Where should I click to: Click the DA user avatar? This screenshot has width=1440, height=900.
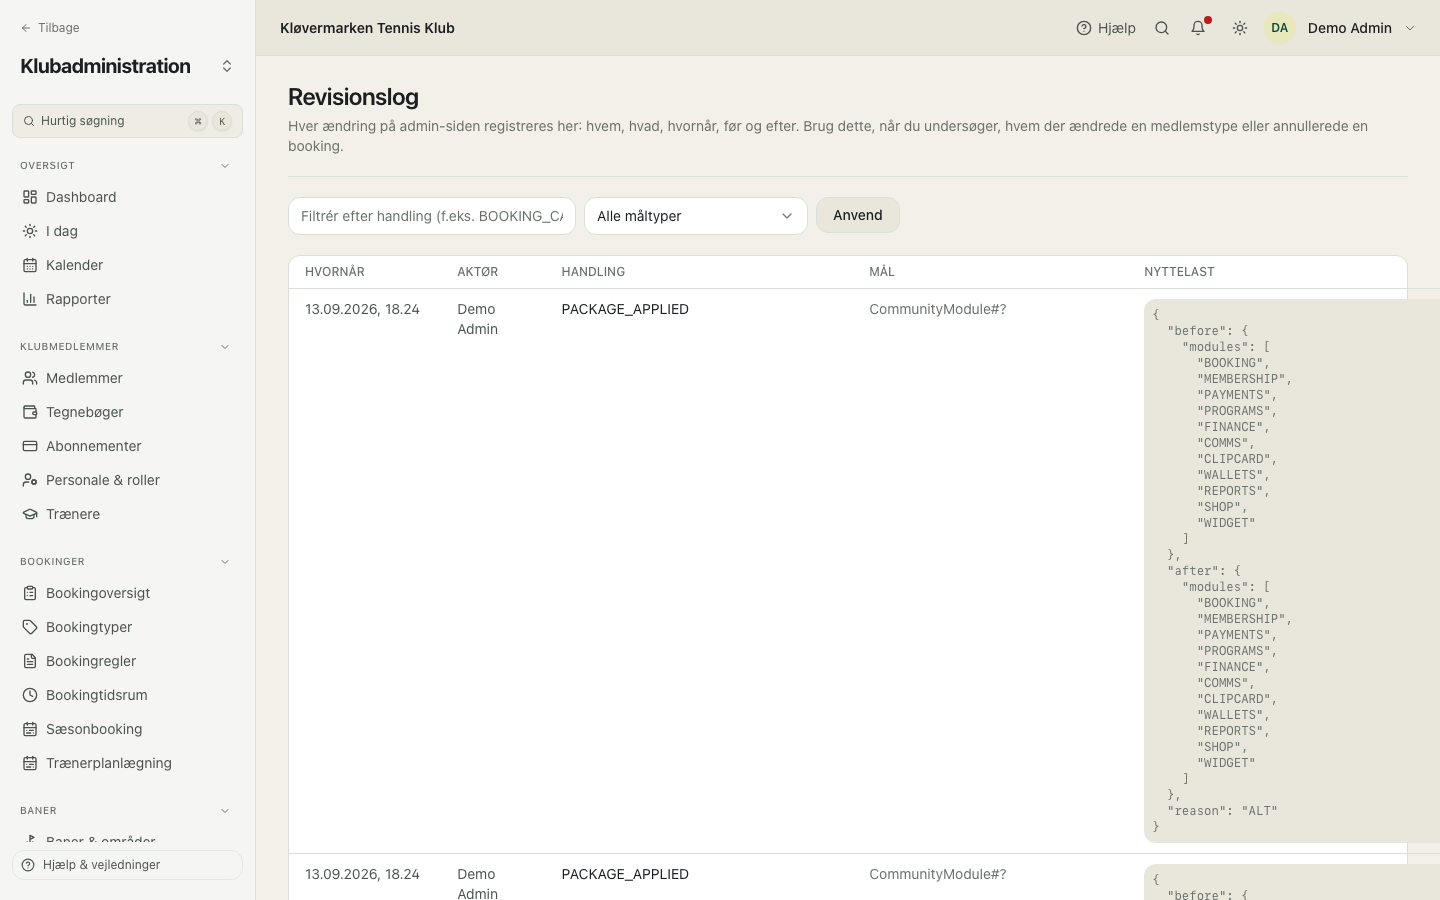(x=1280, y=28)
